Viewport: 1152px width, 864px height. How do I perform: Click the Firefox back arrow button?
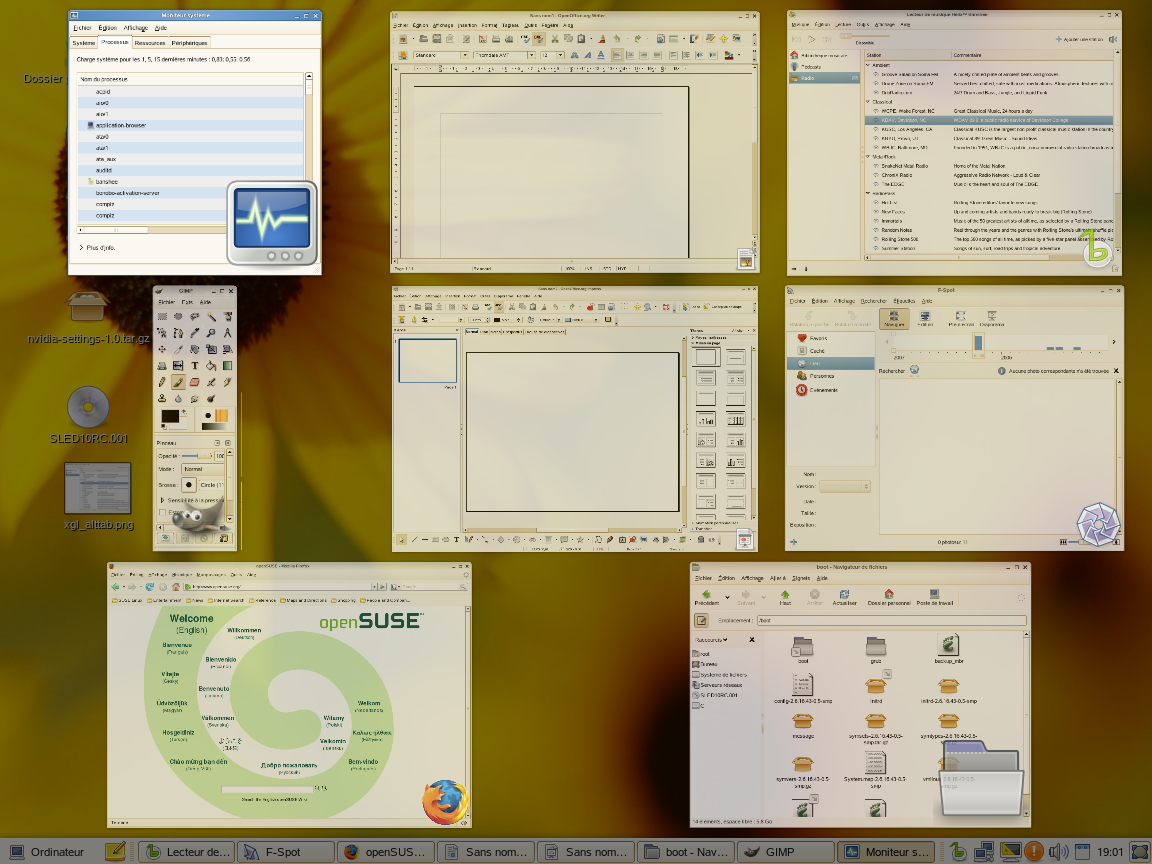coord(115,586)
